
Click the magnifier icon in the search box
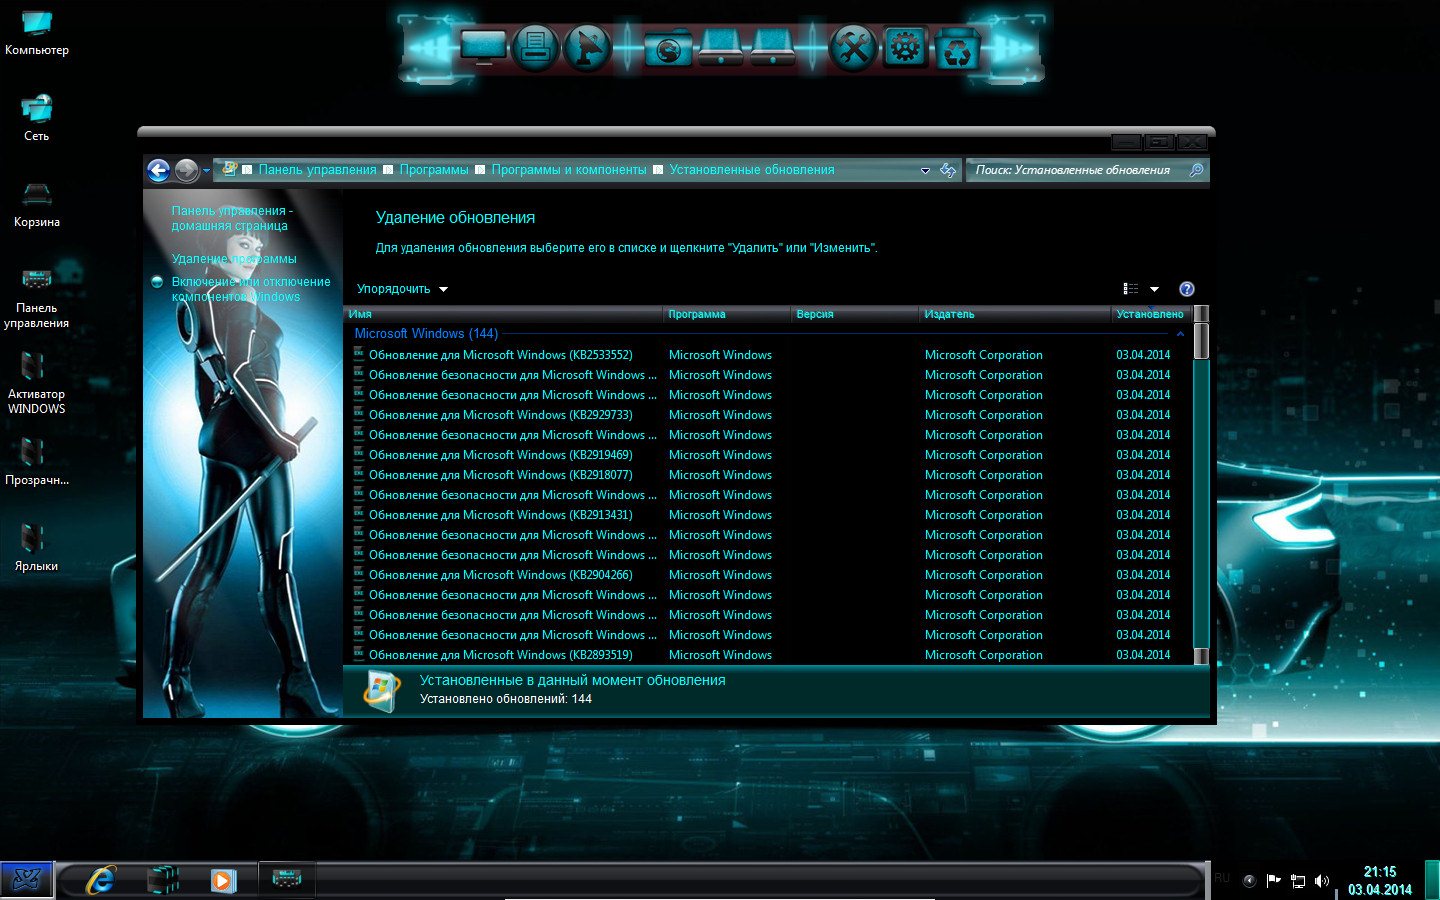pos(1195,170)
